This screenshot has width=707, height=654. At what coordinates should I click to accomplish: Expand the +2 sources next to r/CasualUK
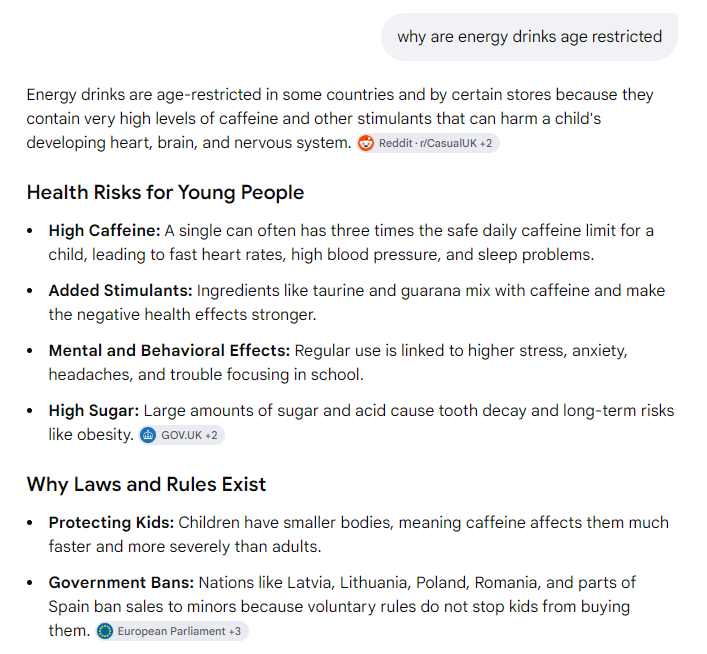(486, 143)
